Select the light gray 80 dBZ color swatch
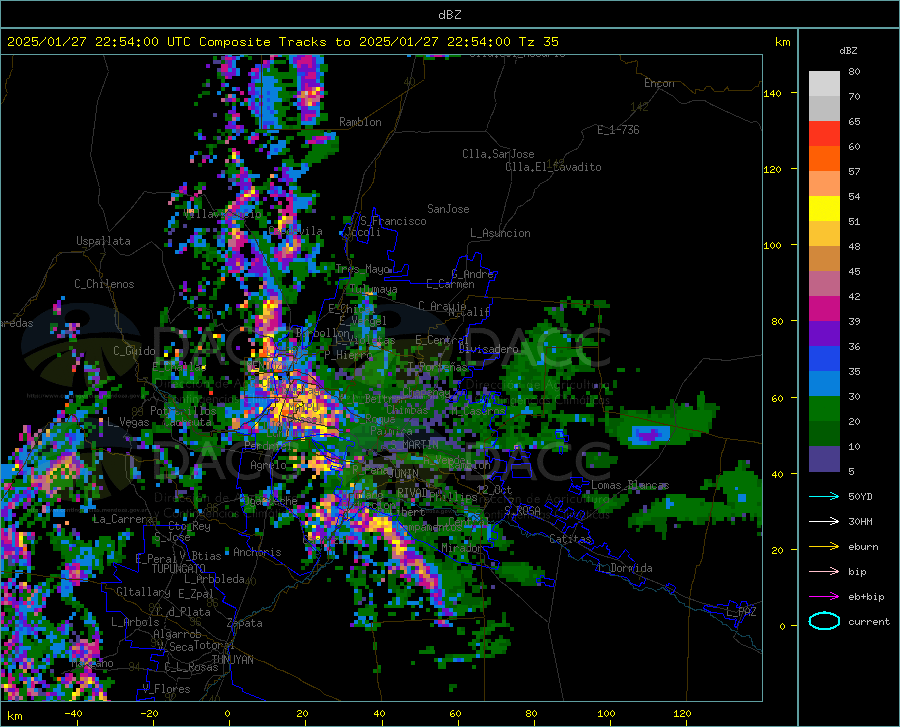This screenshot has height=727, width=900. (x=824, y=83)
